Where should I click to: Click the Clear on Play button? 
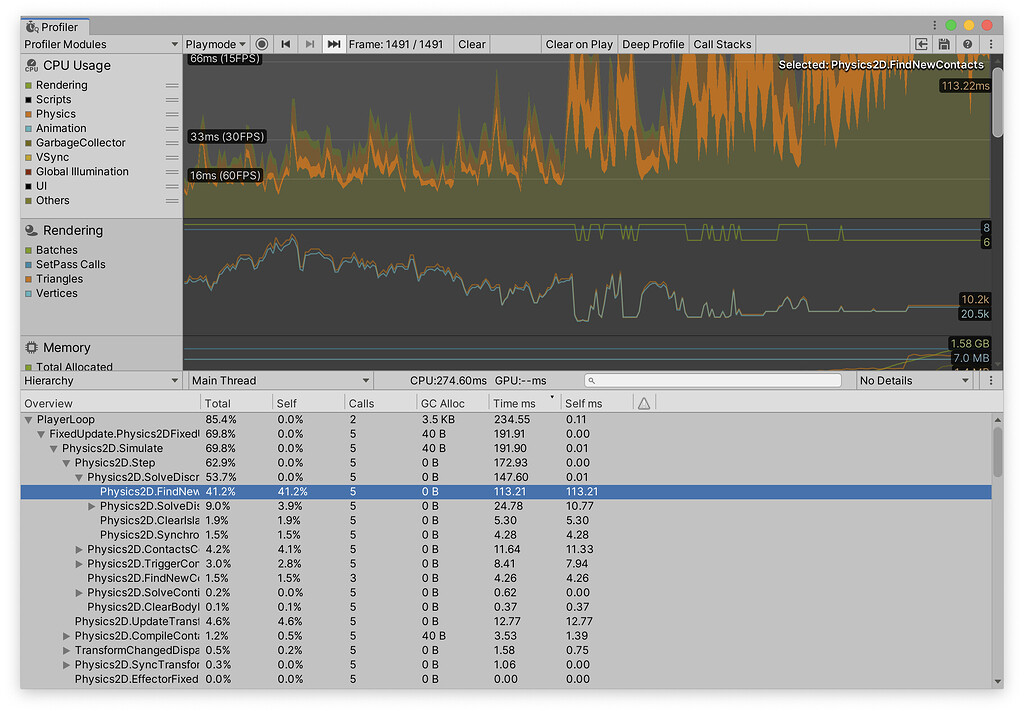click(x=579, y=44)
